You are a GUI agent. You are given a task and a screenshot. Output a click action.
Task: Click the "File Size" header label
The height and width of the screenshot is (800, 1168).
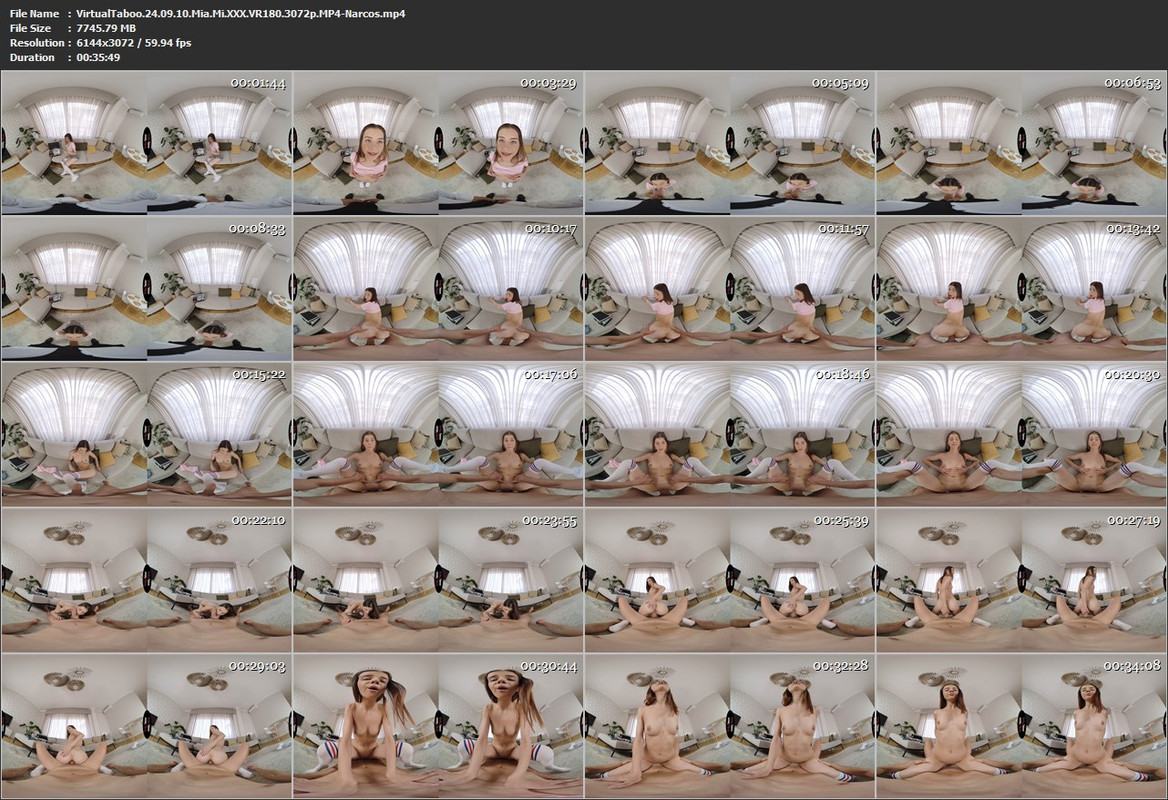31,28
